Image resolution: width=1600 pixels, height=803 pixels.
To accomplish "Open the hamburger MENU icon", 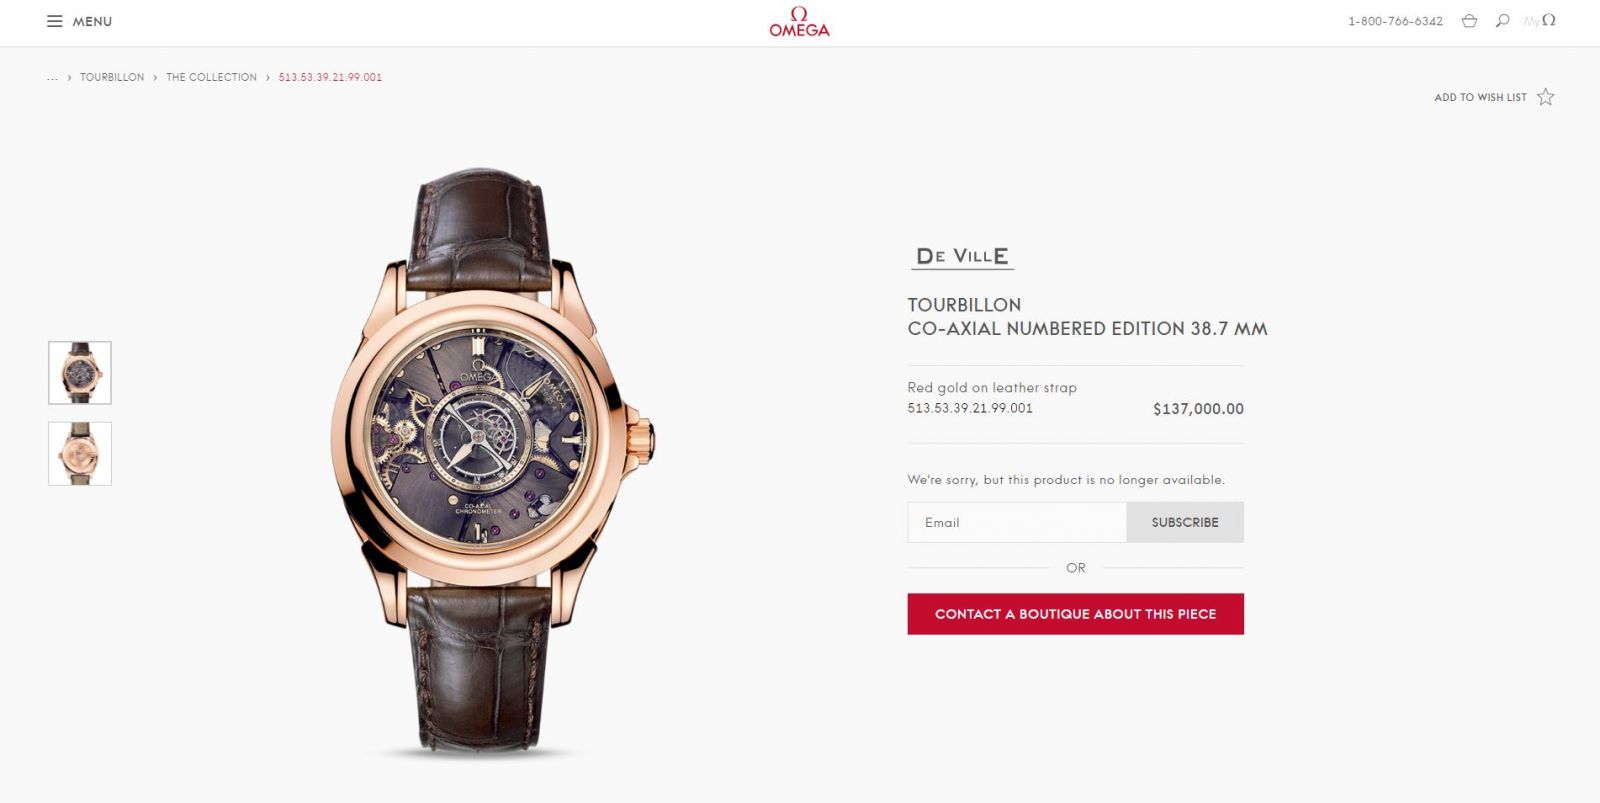I will [55, 21].
